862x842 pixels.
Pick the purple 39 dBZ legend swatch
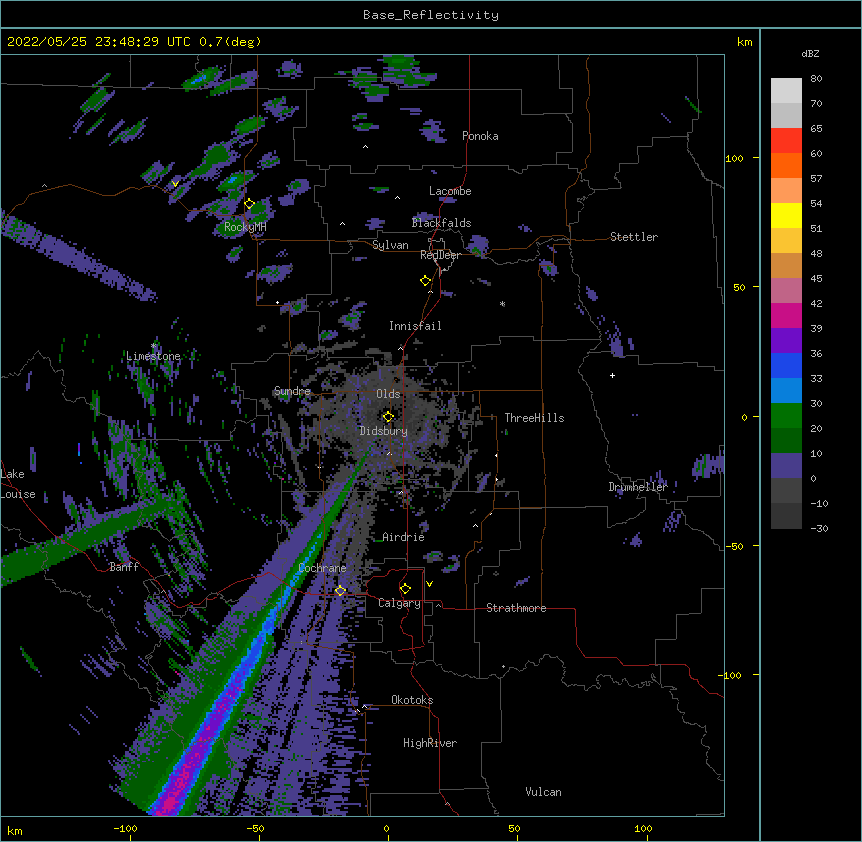point(786,341)
